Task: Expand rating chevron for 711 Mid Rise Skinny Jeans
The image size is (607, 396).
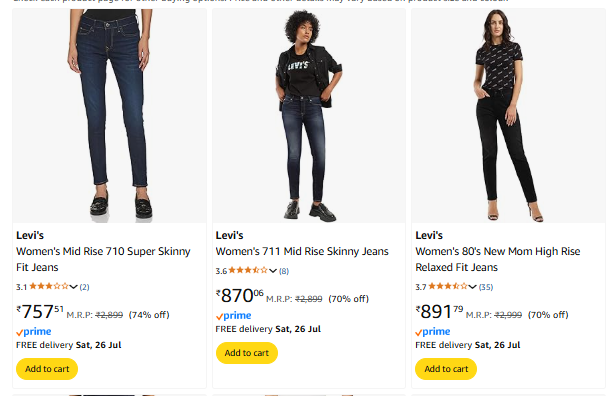Action: [273, 271]
